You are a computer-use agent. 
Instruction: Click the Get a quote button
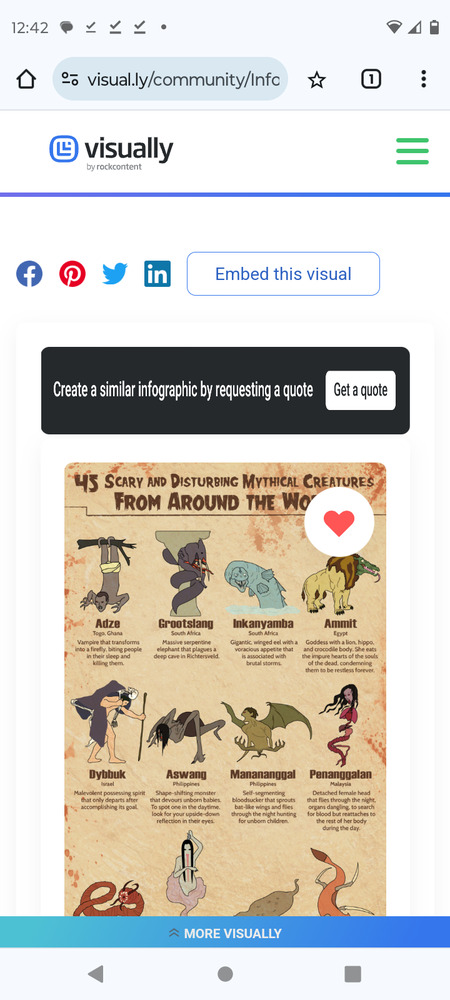361,390
